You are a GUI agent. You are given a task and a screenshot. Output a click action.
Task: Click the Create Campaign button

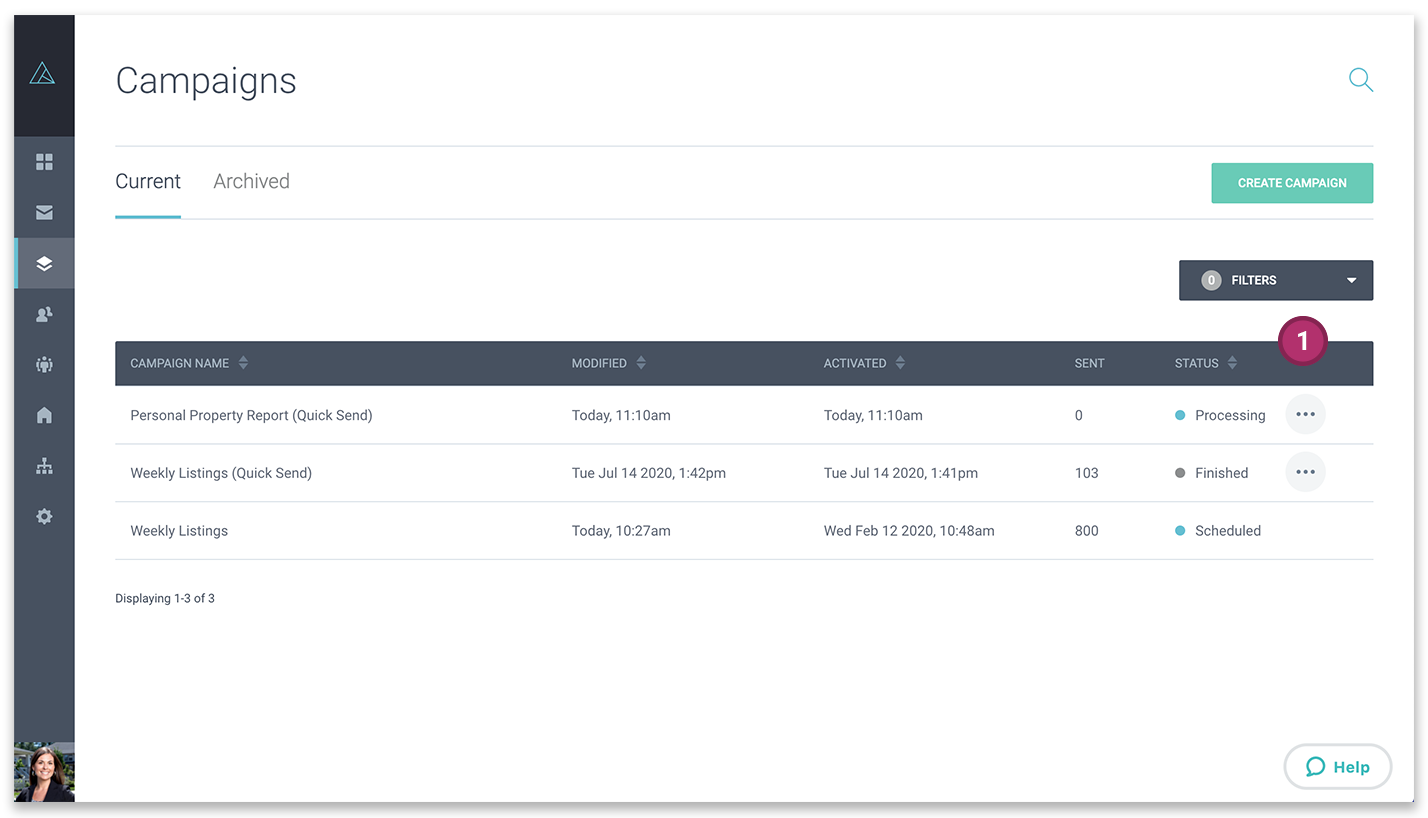[x=1291, y=183]
